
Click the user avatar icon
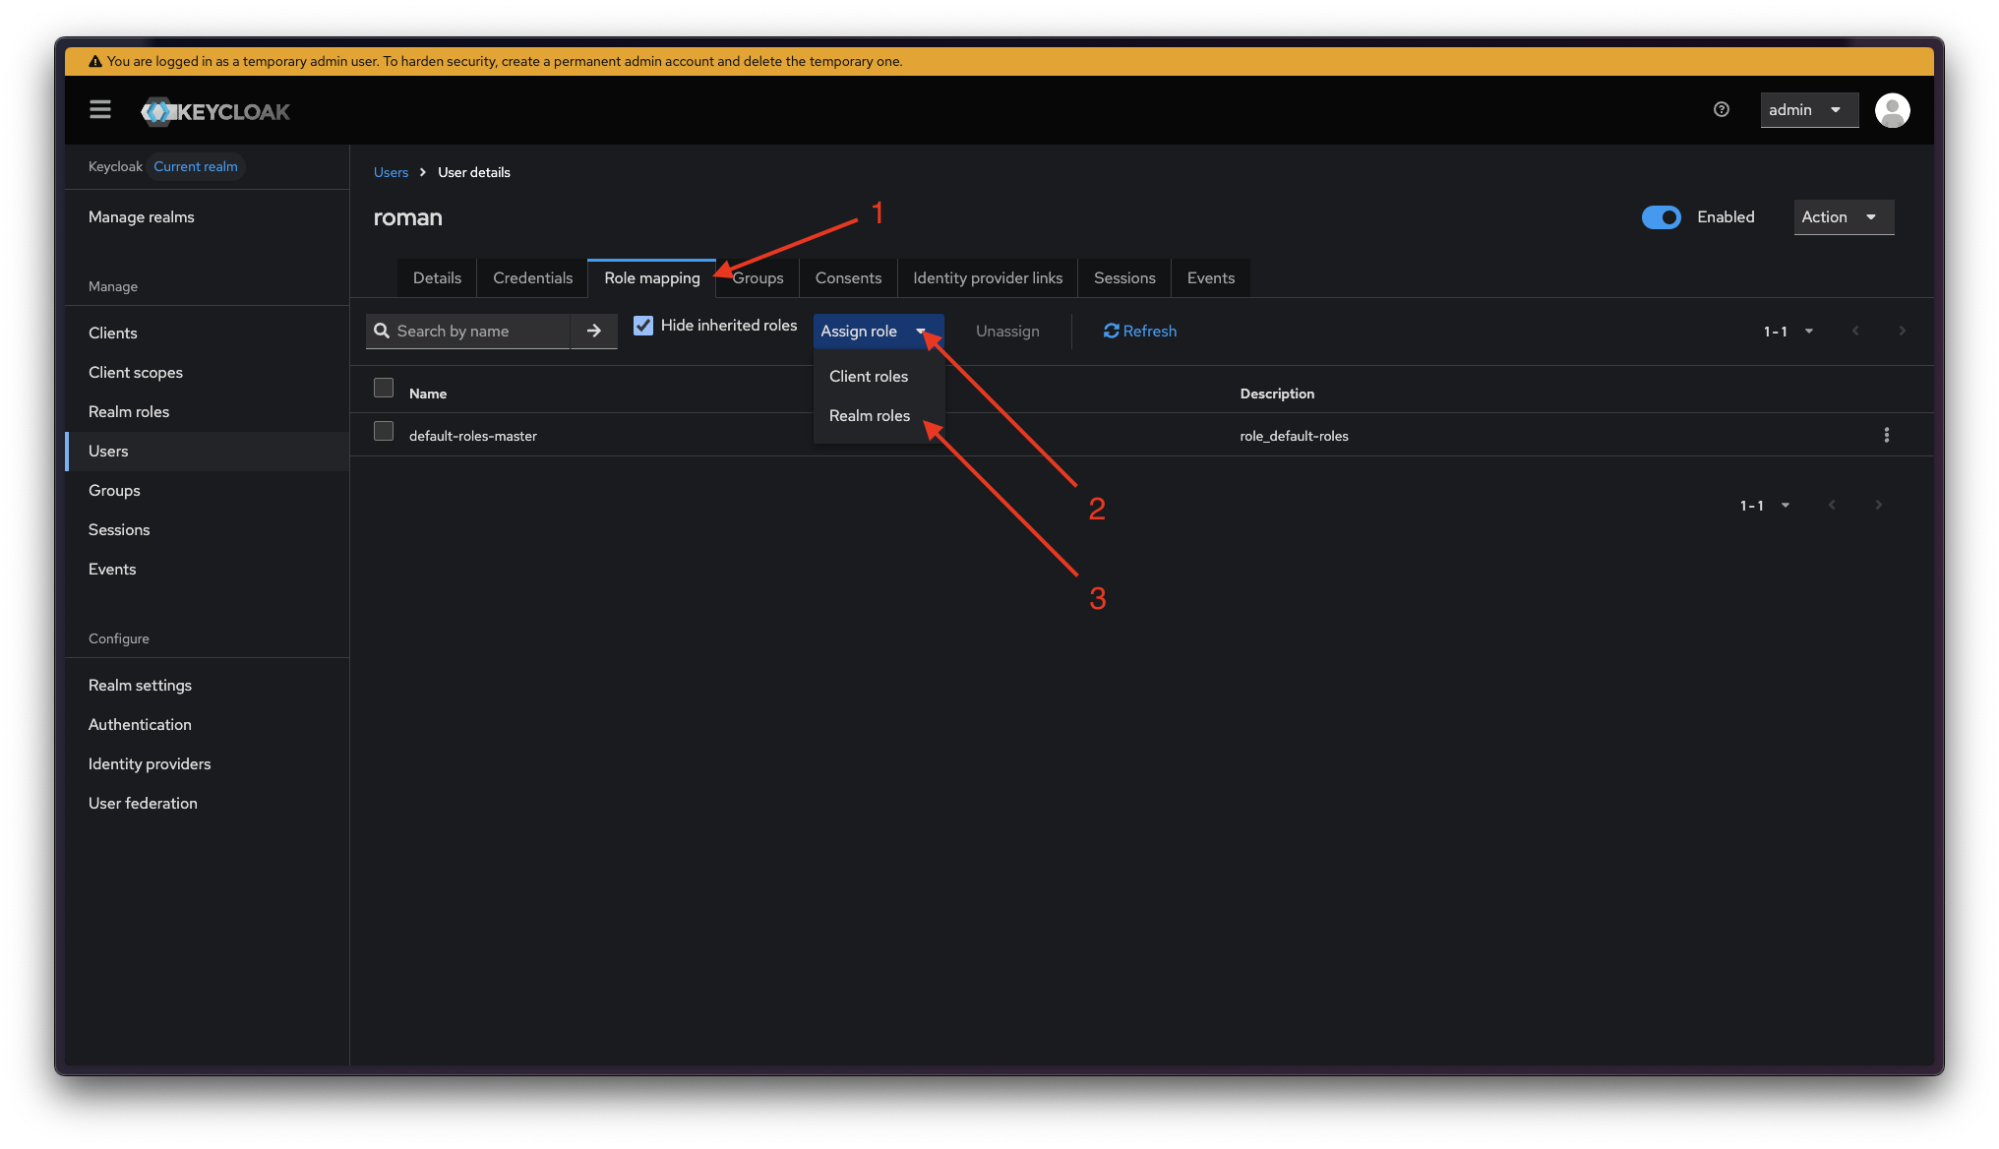[x=1892, y=110]
